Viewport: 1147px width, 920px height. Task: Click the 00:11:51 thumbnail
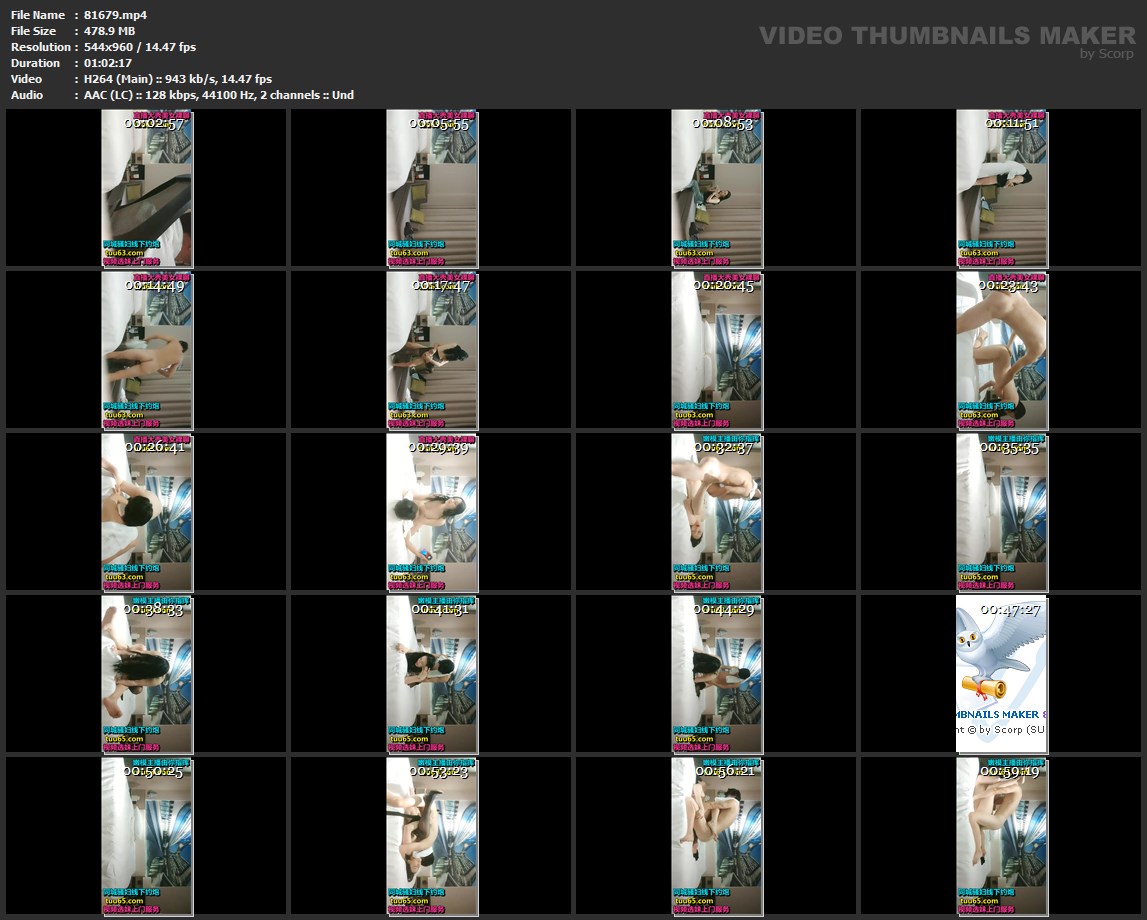coord(1001,188)
